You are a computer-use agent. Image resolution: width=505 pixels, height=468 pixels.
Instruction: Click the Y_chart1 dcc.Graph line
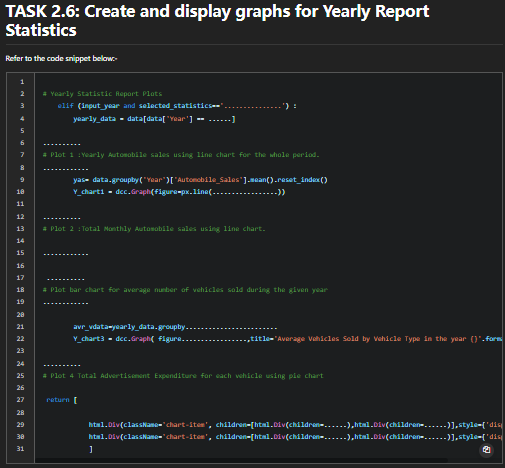point(179,192)
